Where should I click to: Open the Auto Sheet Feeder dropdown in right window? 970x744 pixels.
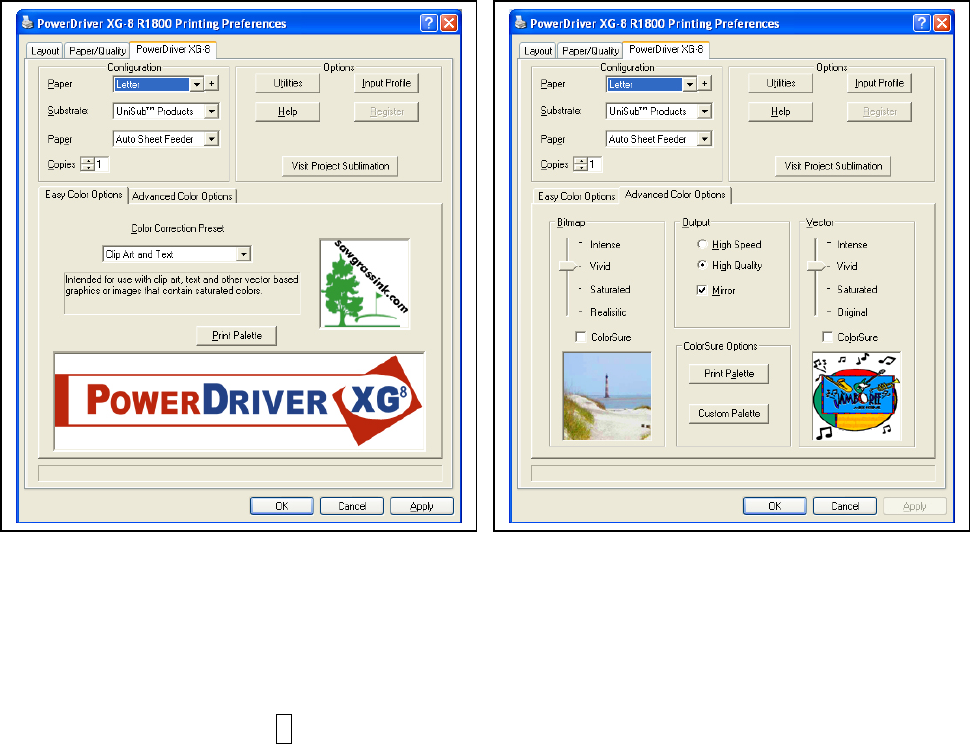point(705,139)
